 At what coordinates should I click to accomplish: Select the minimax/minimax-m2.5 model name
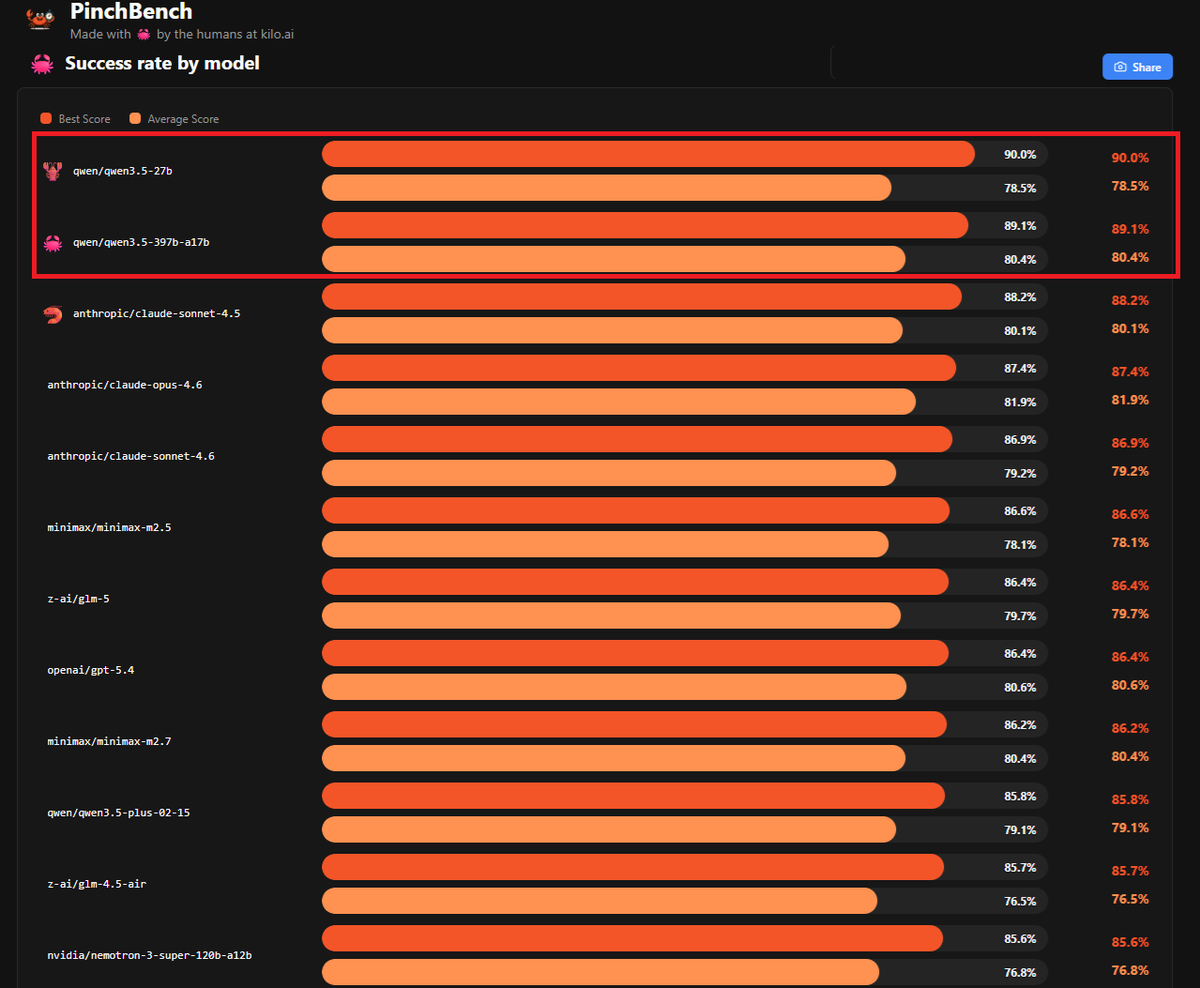[109, 527]
